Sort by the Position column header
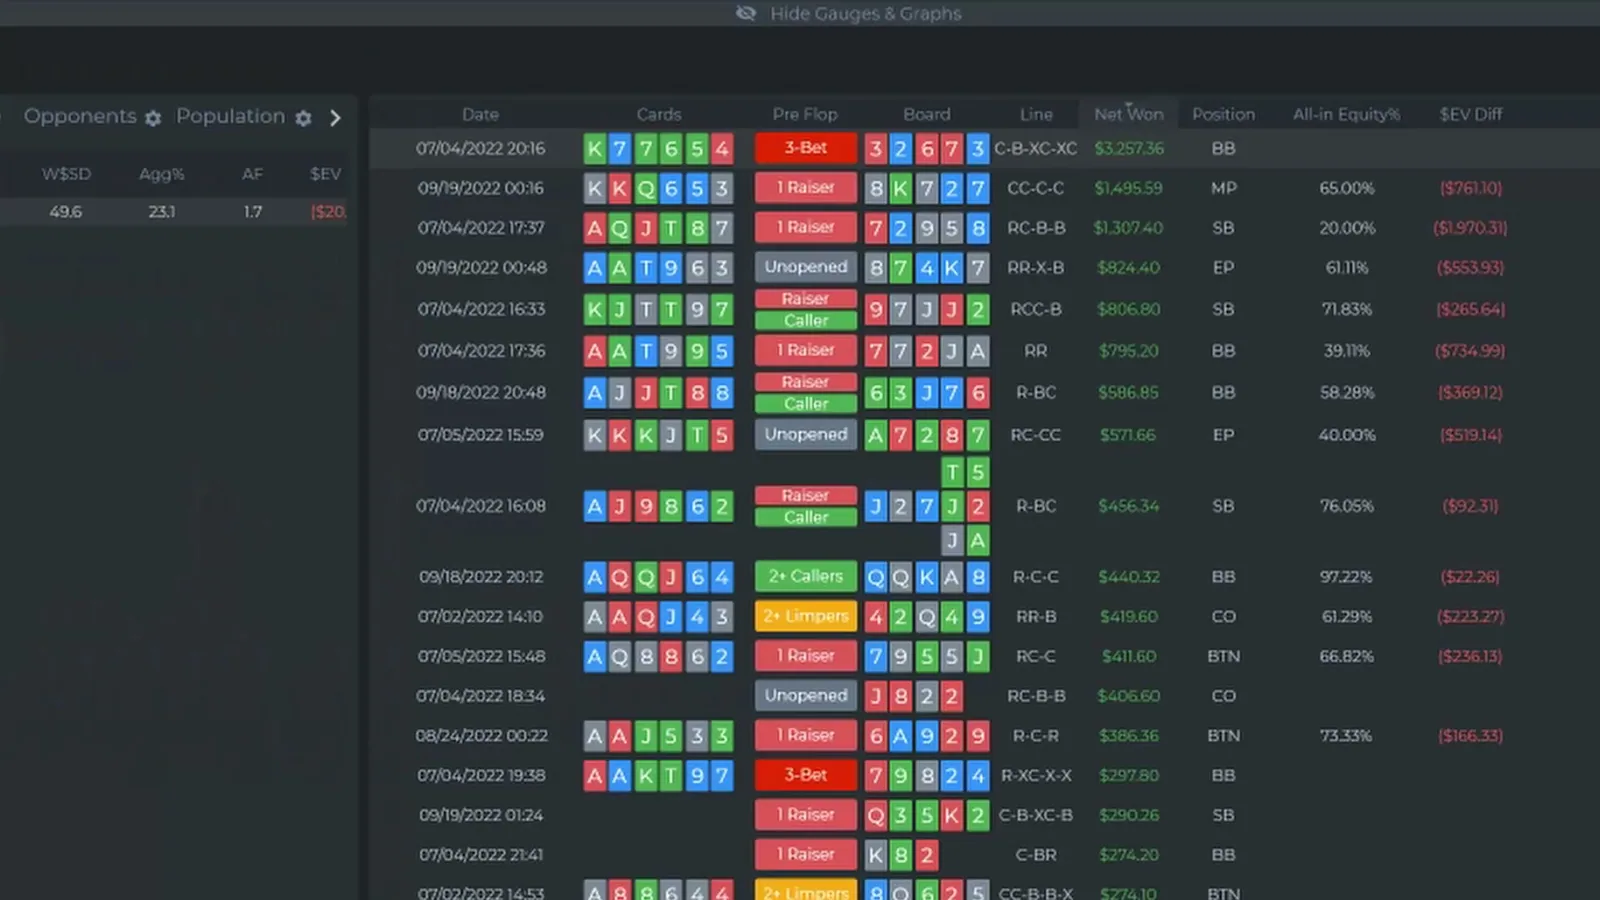Viewport: 1600px width, 900px height. click(1223, 115)
